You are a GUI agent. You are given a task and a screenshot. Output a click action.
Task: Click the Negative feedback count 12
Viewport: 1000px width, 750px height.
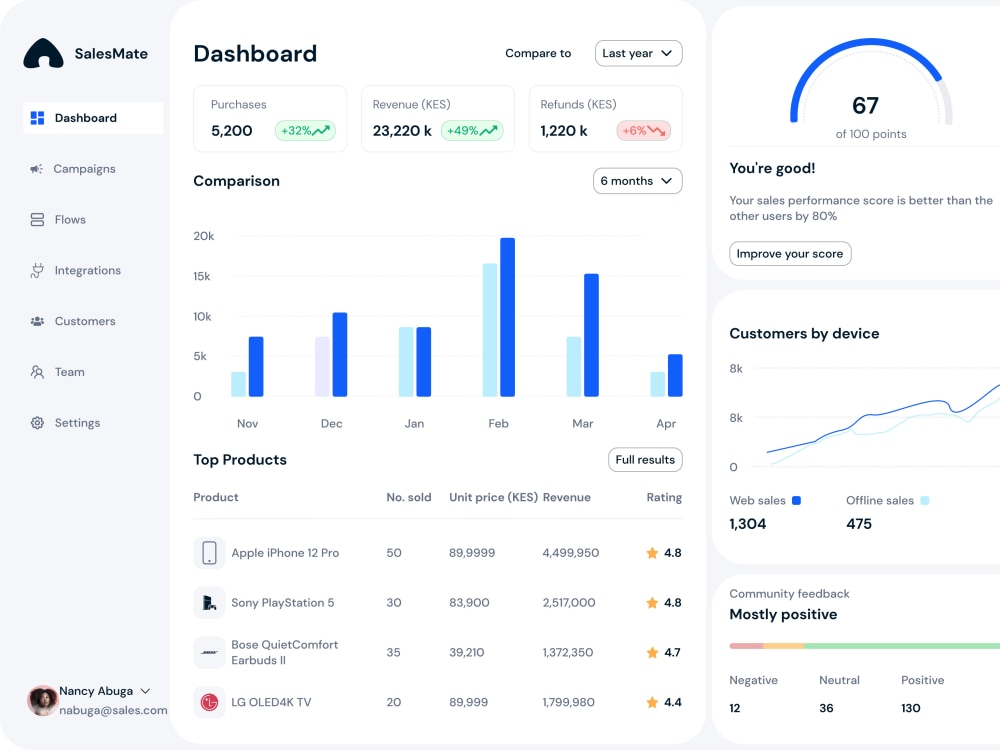(735, 709)
